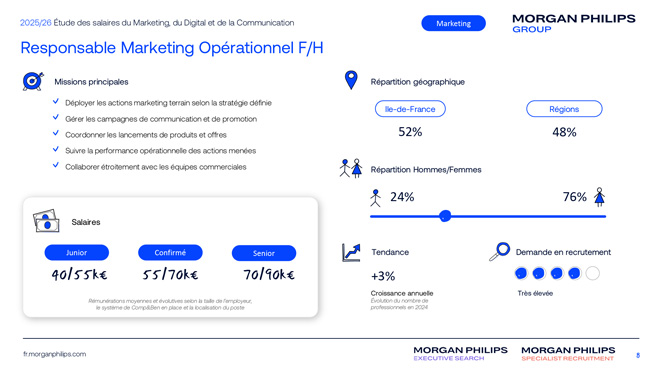The image size is (660, 370).
Task: Click the male figure icon next to 24%
Action: pos(375,198)
